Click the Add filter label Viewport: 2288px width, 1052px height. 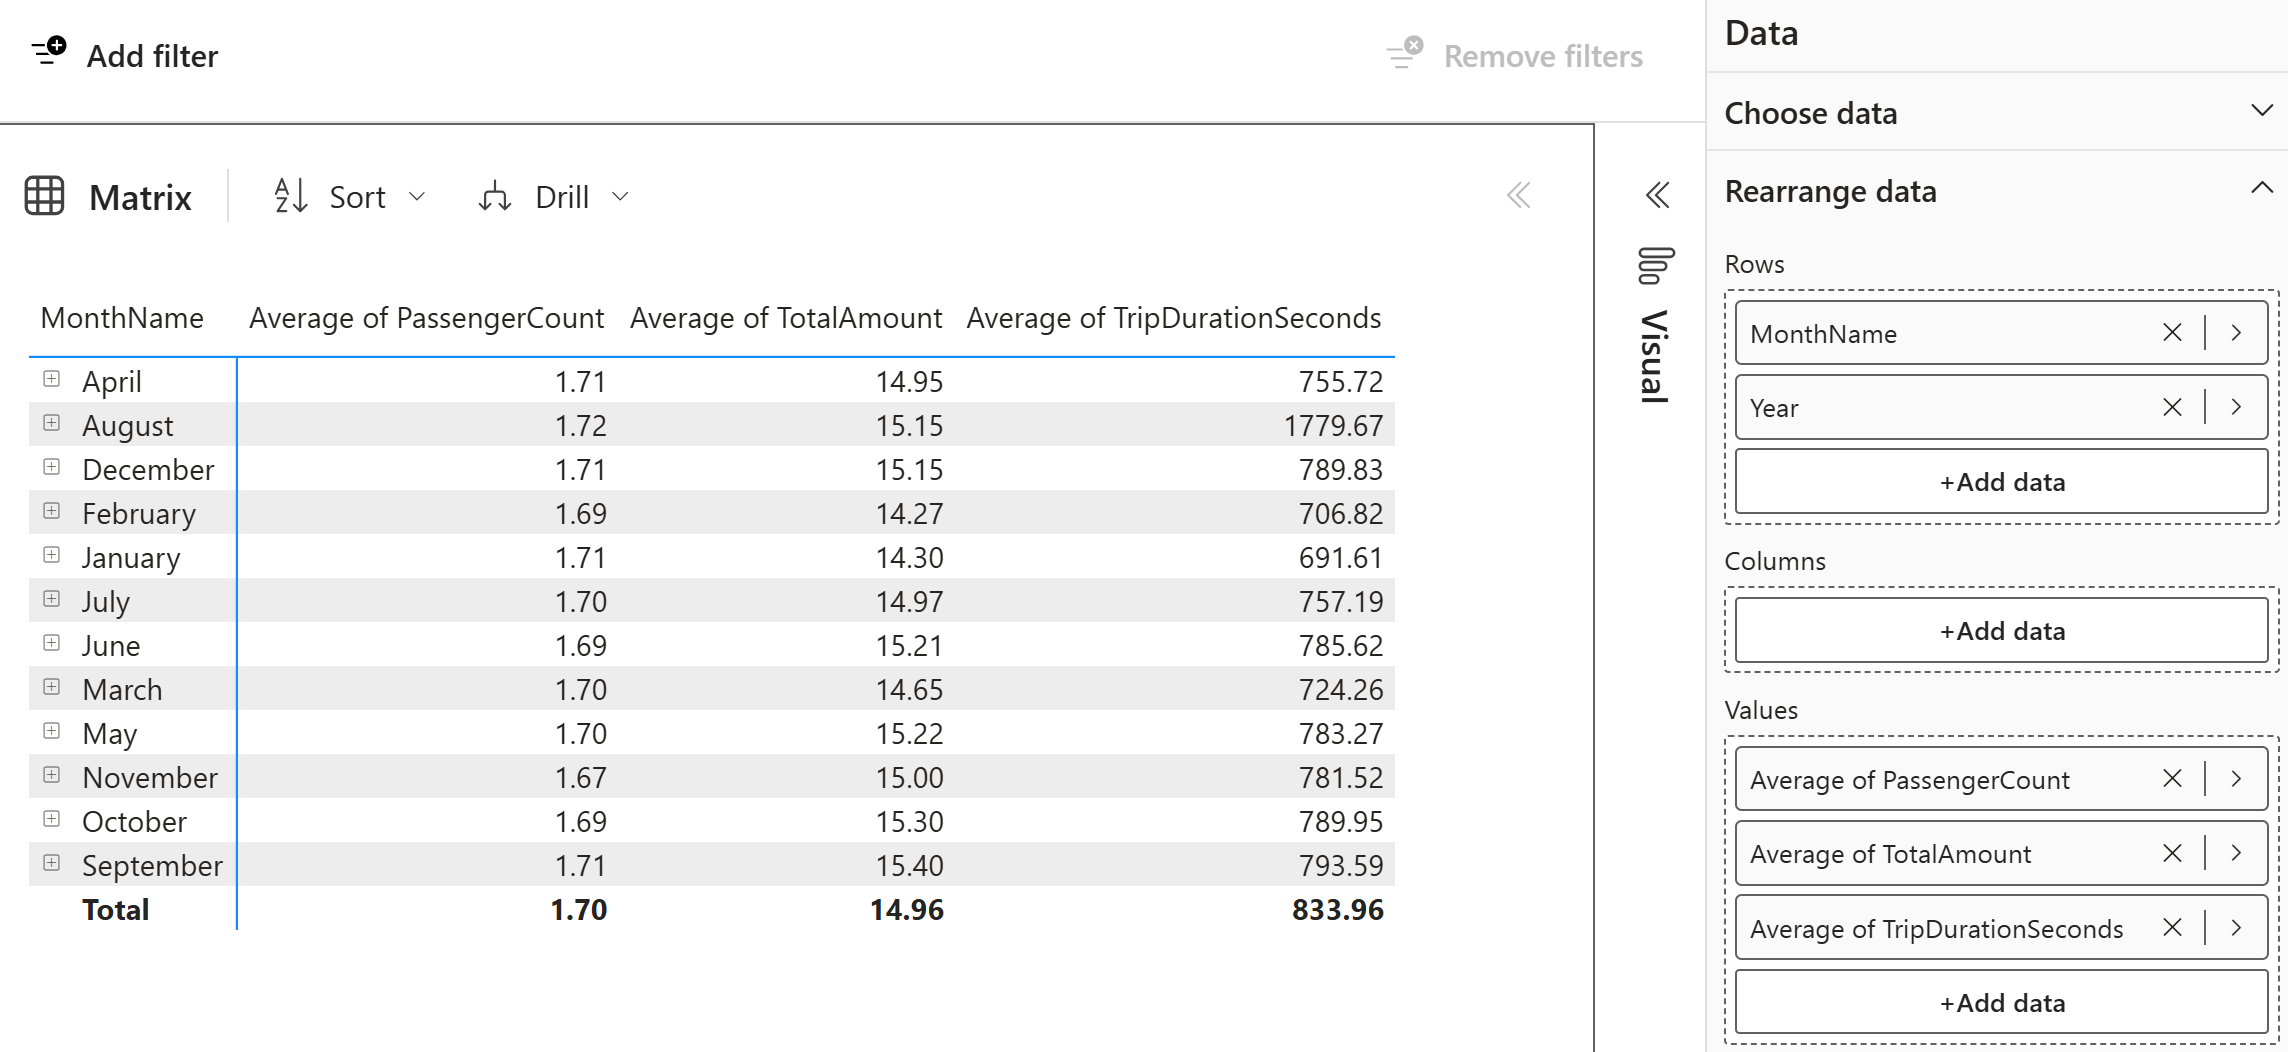pyautogui.click(x=152, y=56)
